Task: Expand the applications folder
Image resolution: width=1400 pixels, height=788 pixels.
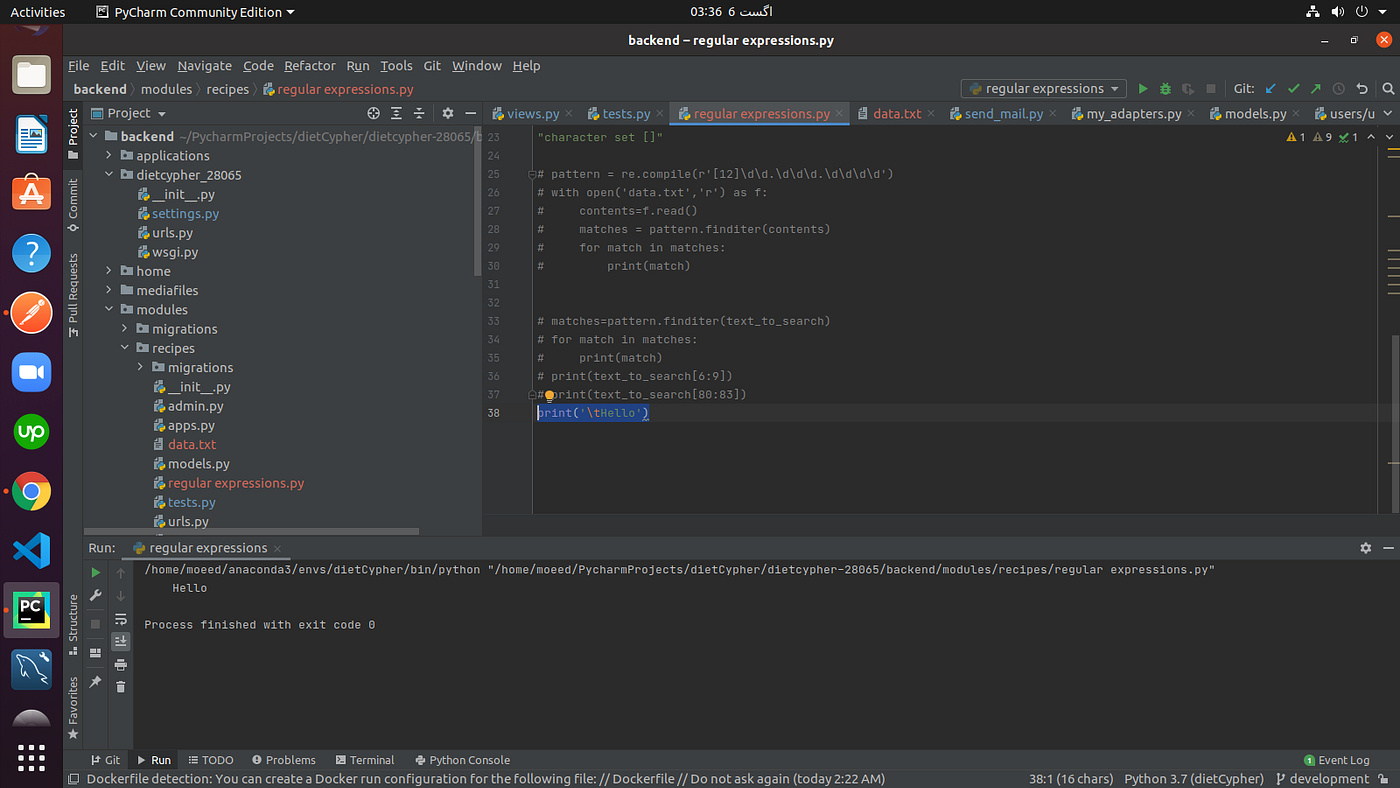Action: [111, 156]
